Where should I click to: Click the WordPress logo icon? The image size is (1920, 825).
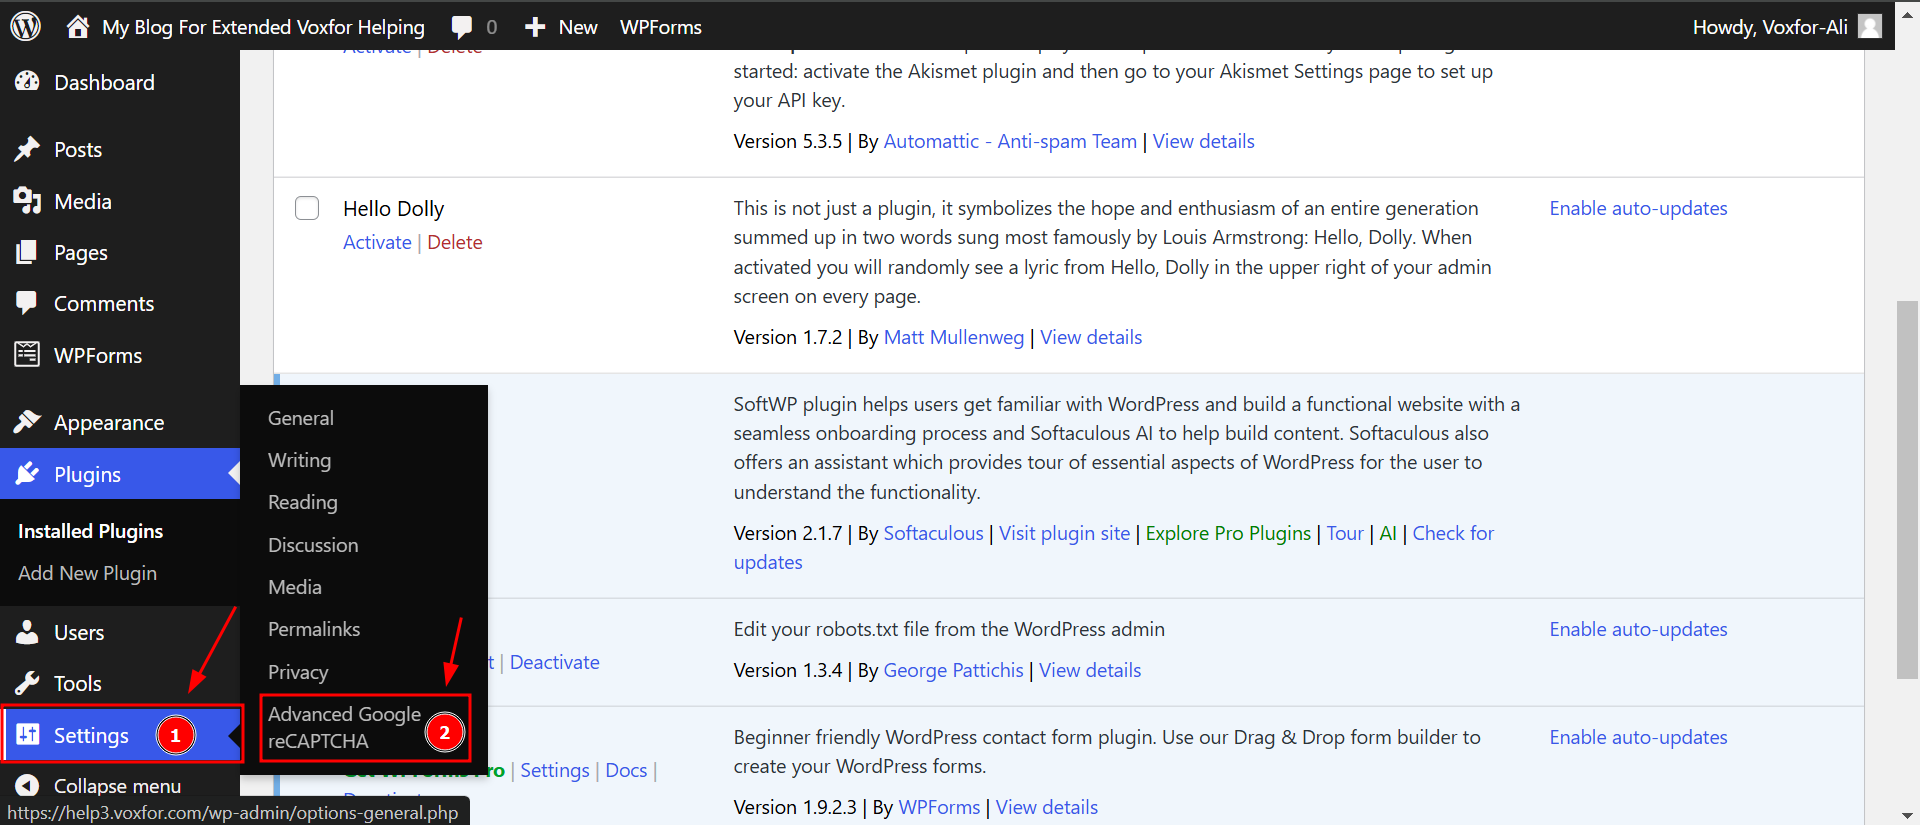click(25, 26)
